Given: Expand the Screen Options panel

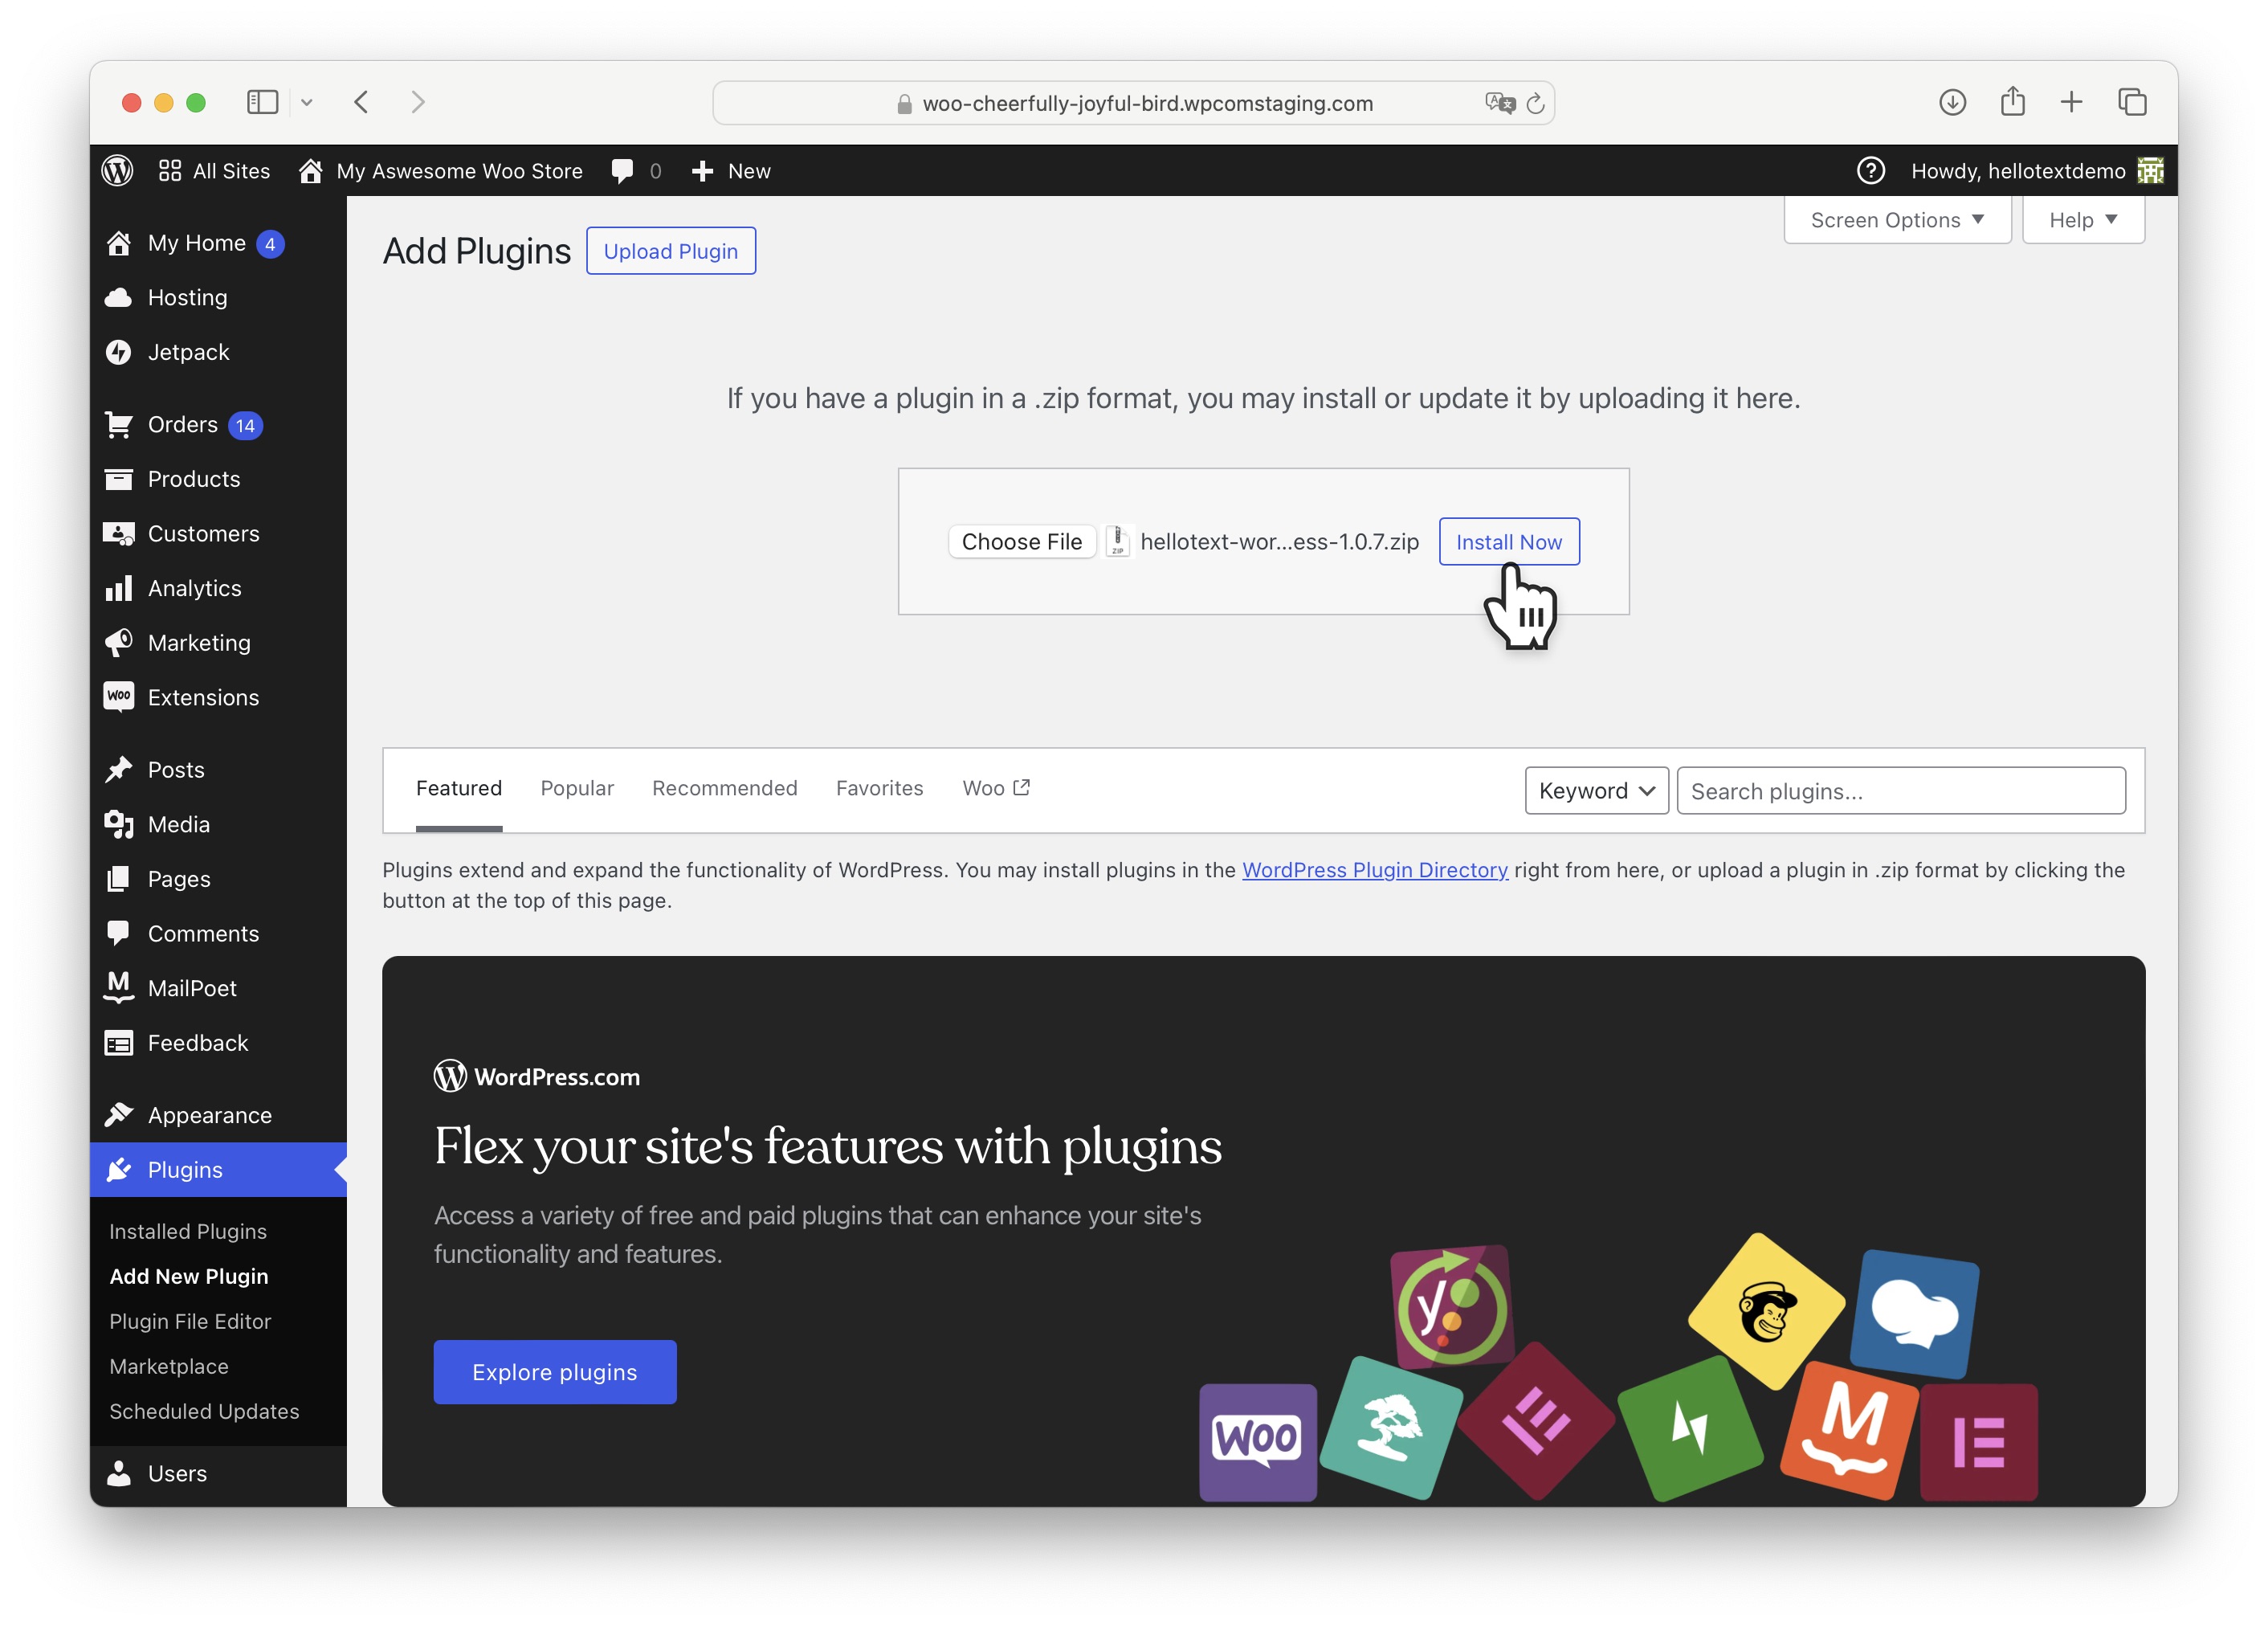Looking at the screenshot, I should 1896,220.
